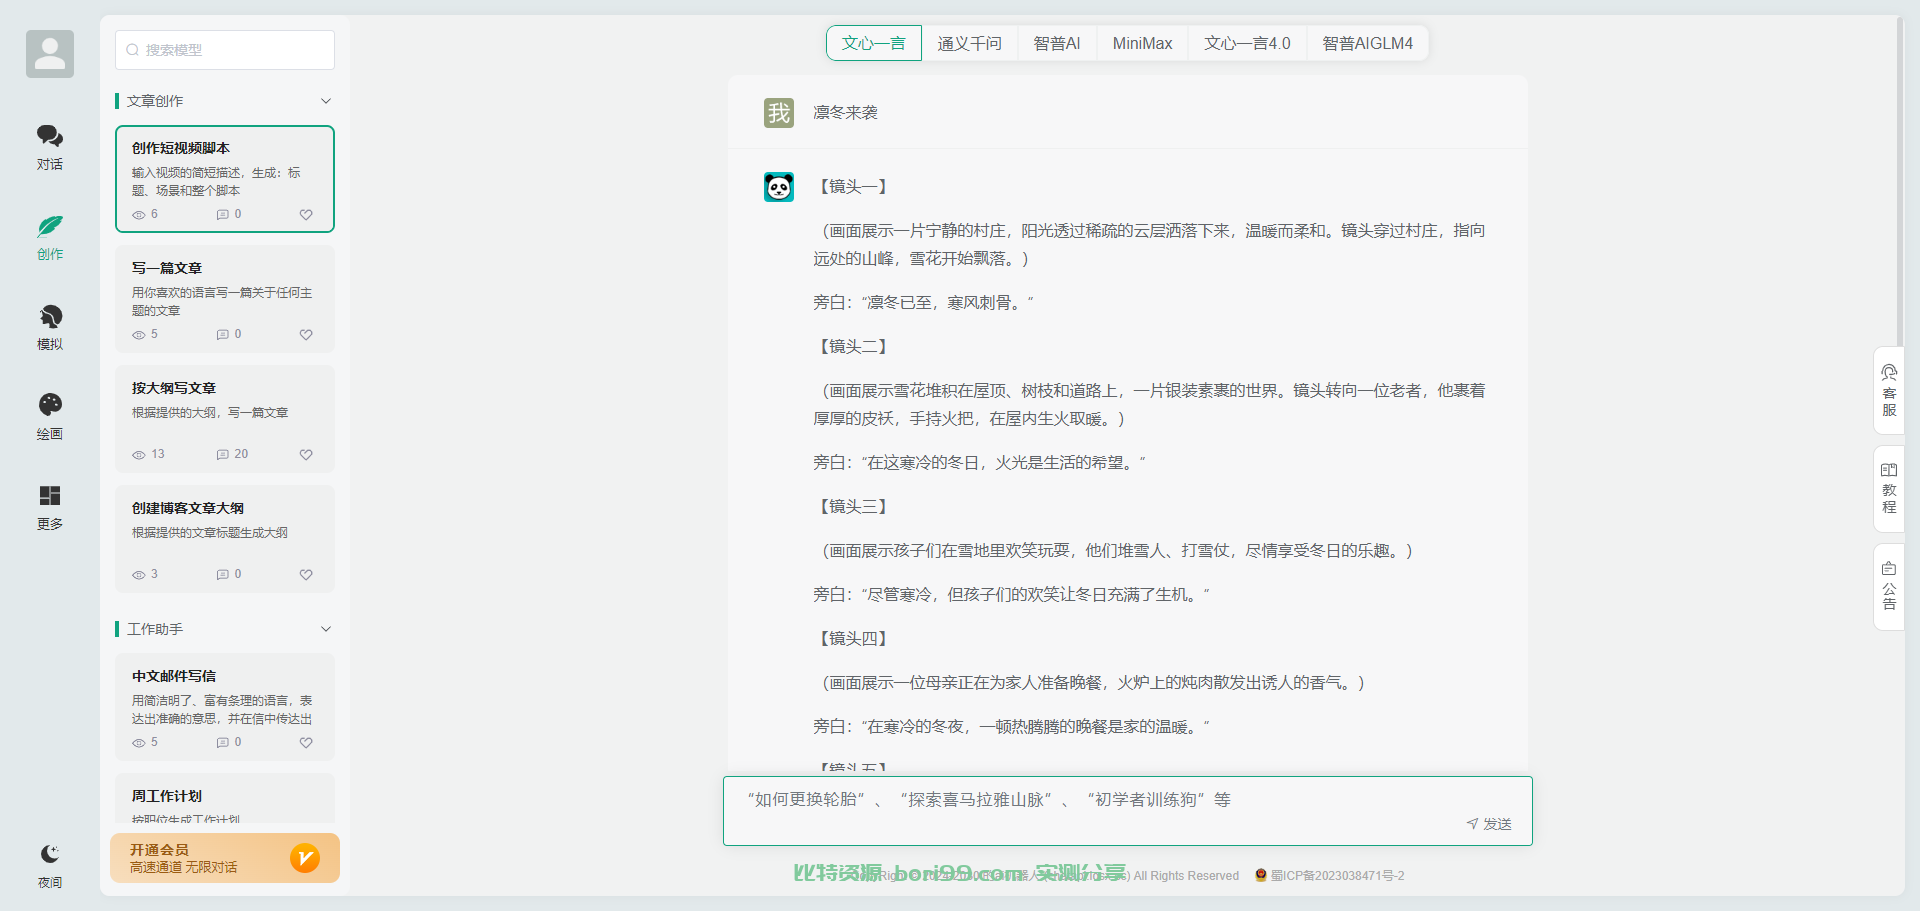The width and height of the screenshot is (1920, 911).
Task: Select the 按大纲写文章 template card
Action: 225,419
